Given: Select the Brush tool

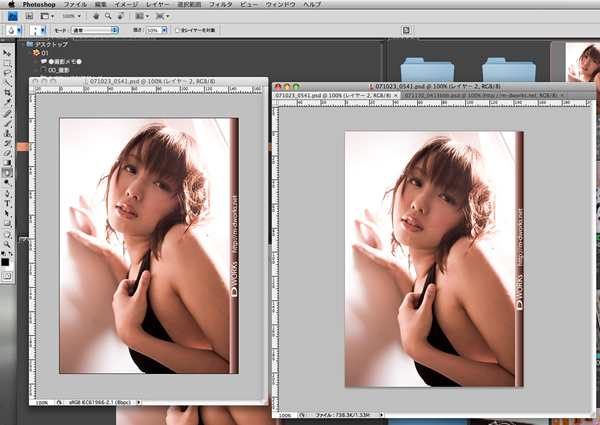Looking at the screenshot, I should (x=7, y=124).
